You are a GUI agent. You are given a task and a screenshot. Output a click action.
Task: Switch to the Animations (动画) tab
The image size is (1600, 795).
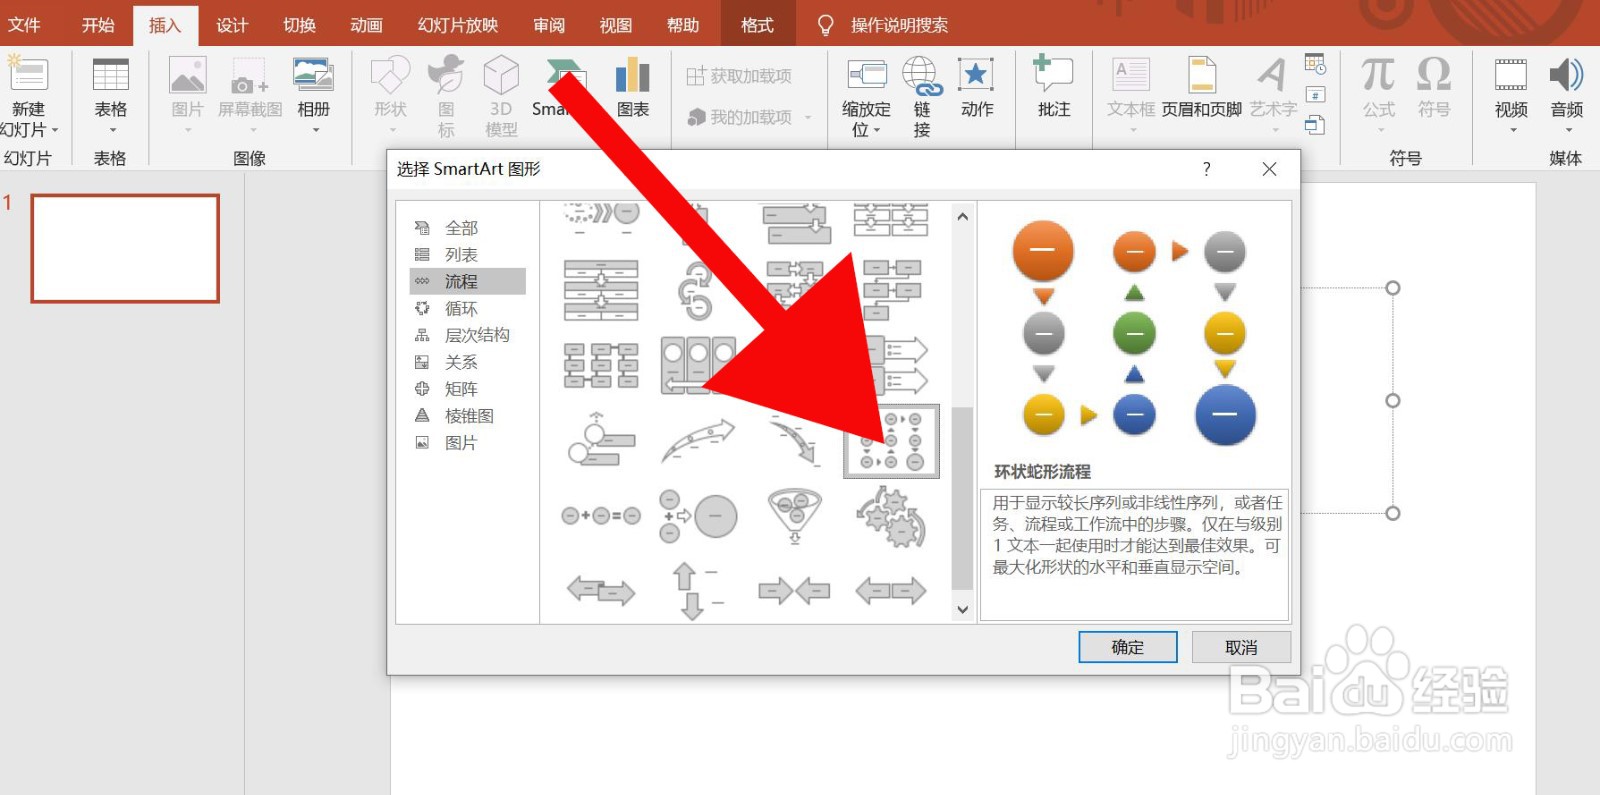coord(366,25)
